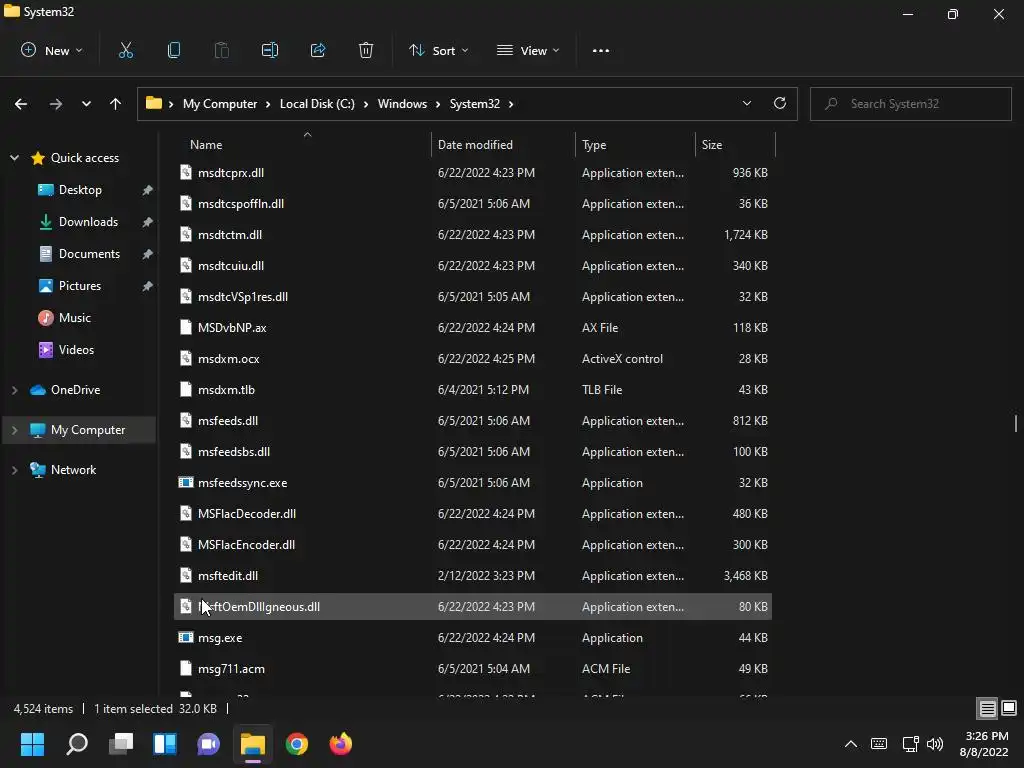
Task: Open Pictures in Quick access
Action: click(x=80, y=286)
